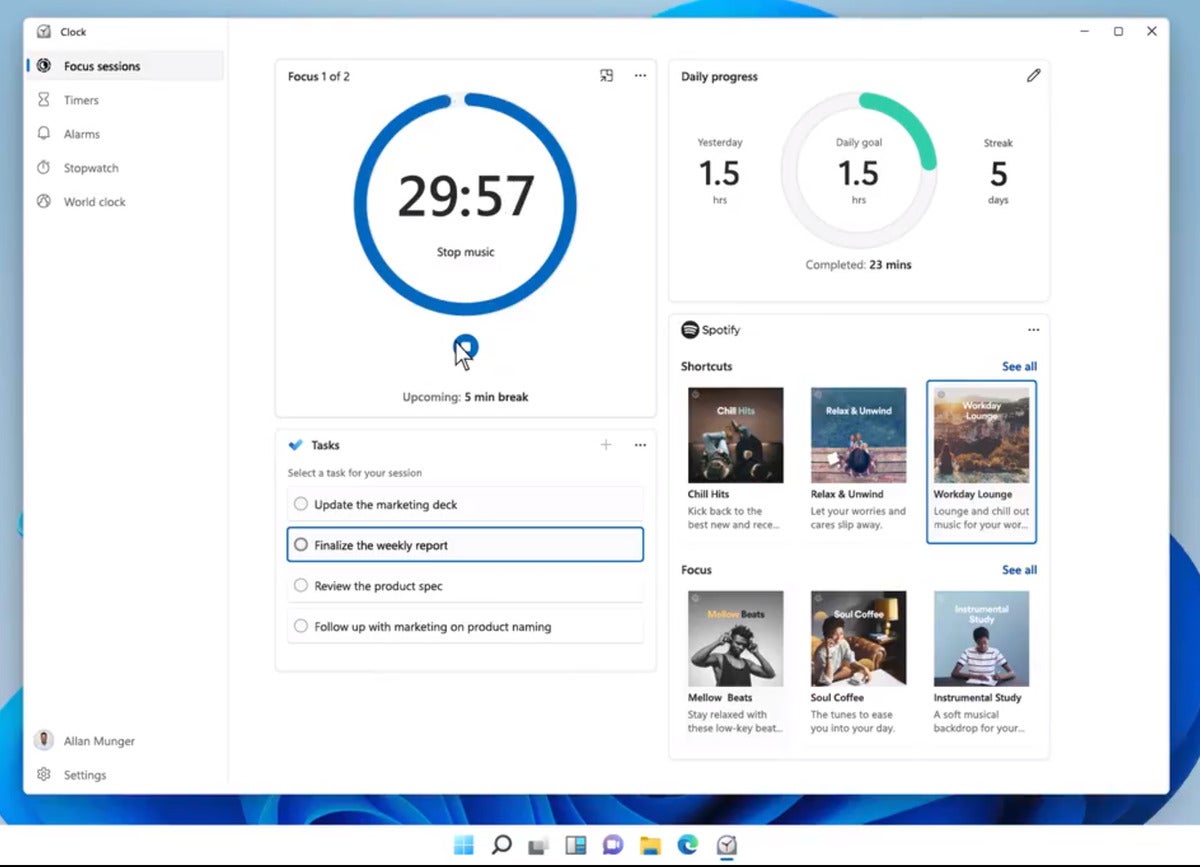Open more options menu in Focus panel
1200x867 pixels.
[640, 76]
